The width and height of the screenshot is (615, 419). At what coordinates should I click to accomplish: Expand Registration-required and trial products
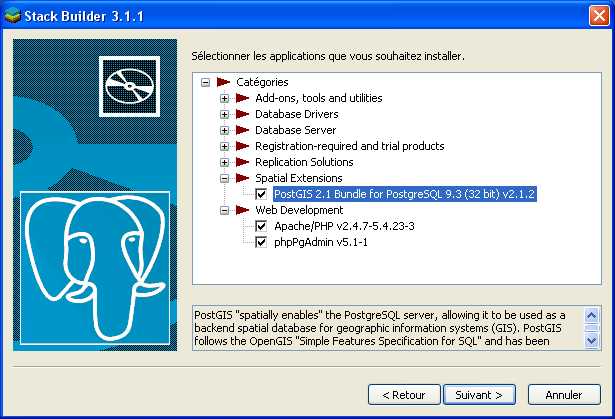click(224, 146)
